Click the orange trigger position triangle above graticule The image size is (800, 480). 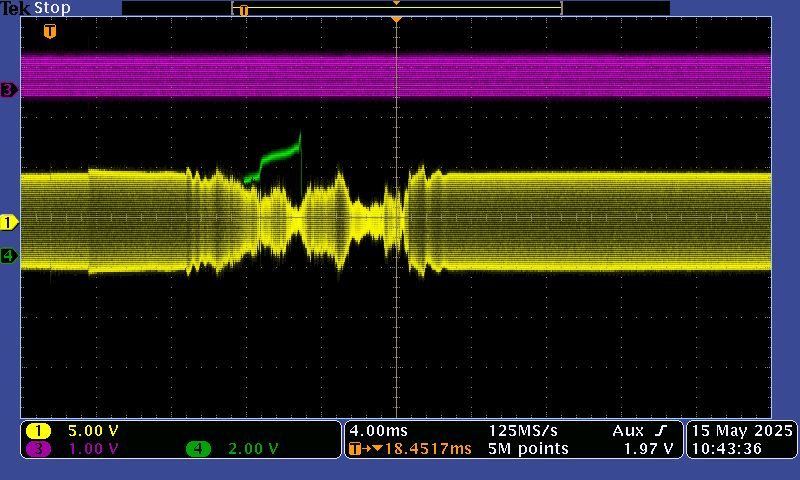pos(396,20)
